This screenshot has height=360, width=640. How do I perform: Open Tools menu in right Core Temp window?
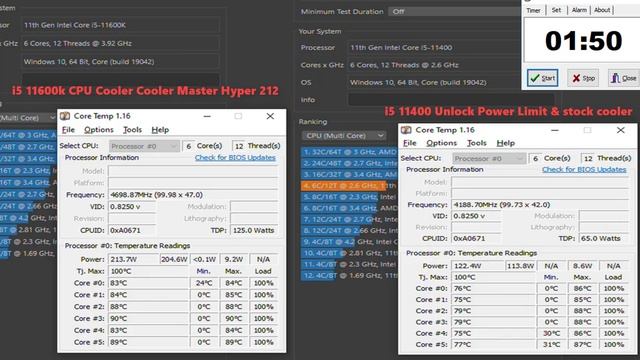tap(476, 143)
